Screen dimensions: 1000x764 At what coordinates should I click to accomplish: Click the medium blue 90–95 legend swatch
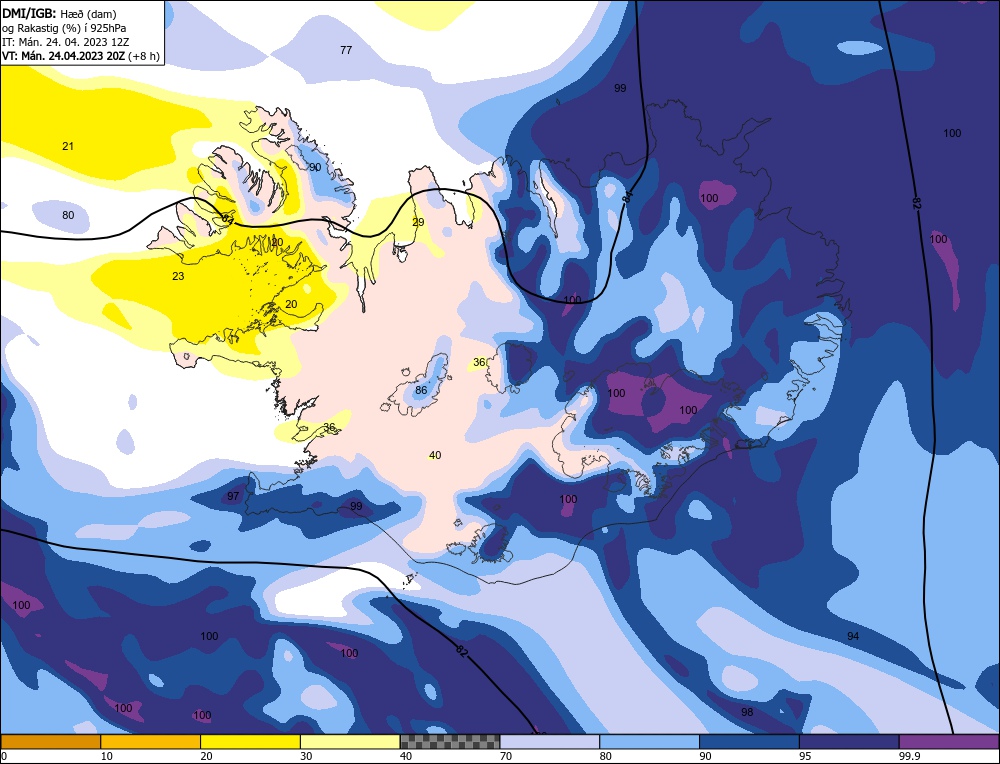click(x=749, y=741)
